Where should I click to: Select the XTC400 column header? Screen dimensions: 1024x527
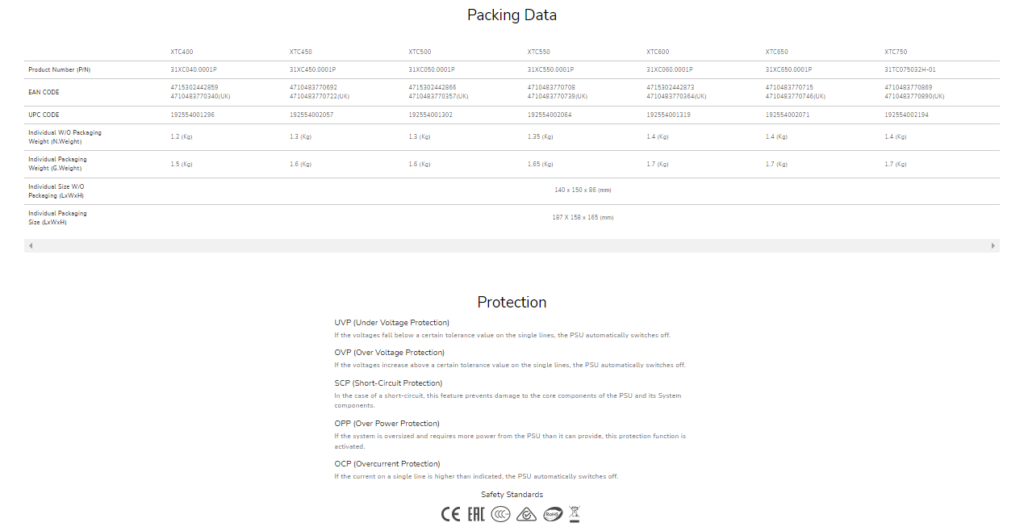click(x=181, y=51)
